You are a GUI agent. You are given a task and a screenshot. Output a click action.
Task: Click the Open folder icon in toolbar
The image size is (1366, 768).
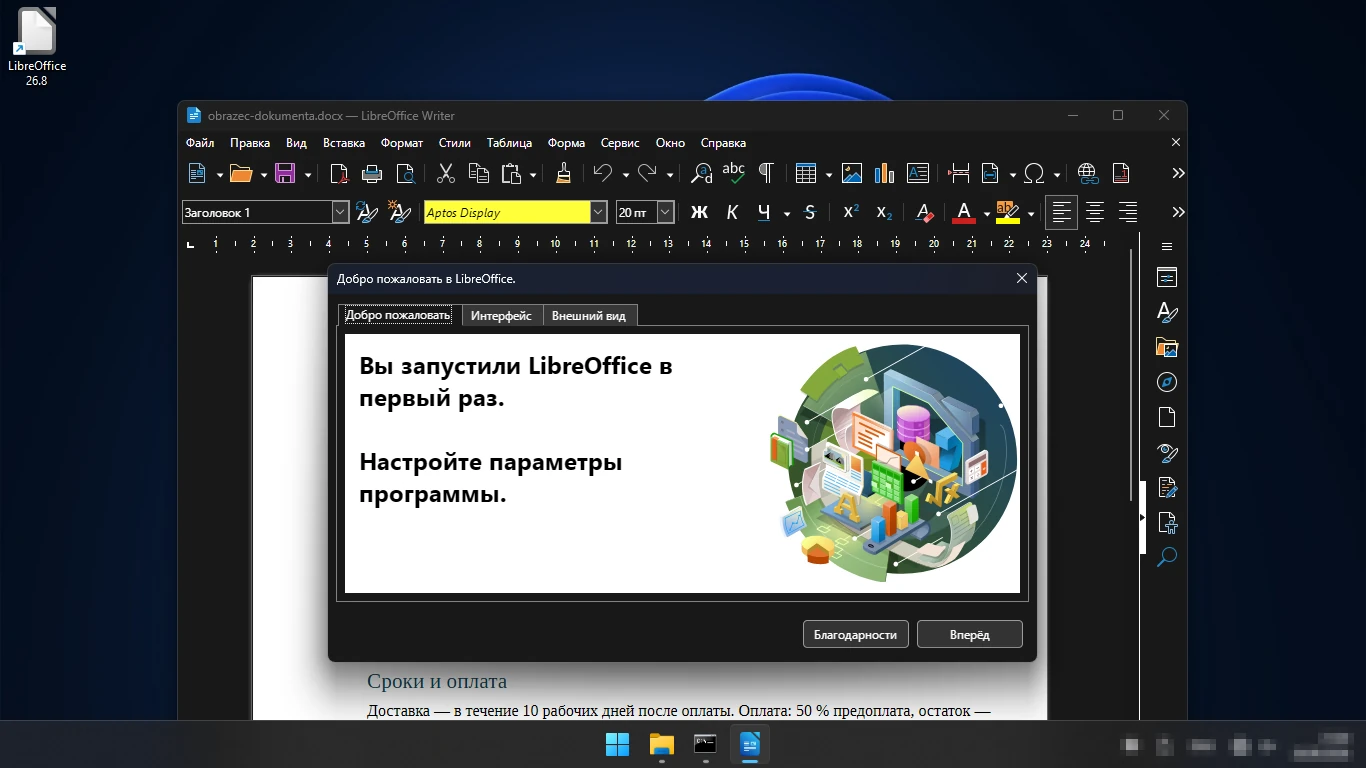tap(241, 173)
